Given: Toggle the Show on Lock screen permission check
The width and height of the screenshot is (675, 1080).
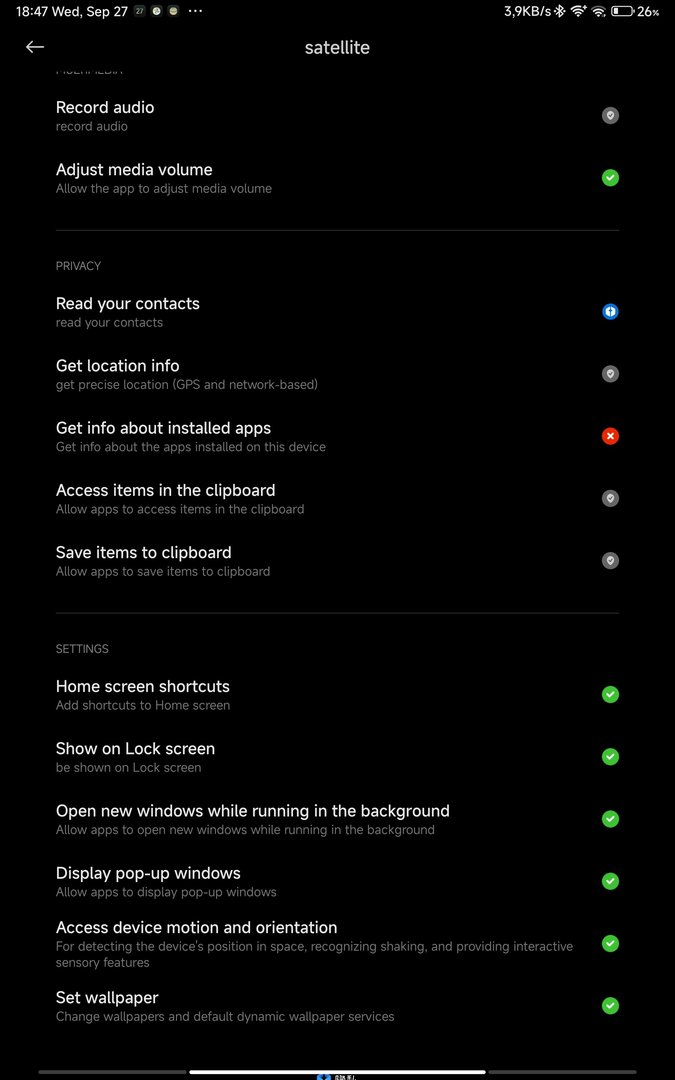Looking at the screenshot, I should 610,757.
